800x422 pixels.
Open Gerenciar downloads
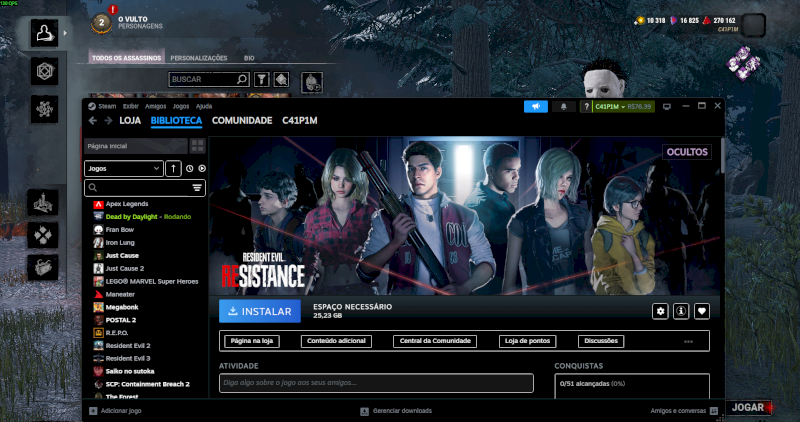click(396, 411)
